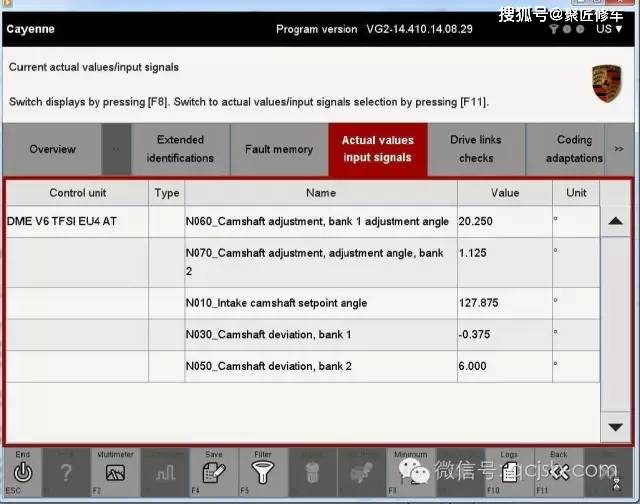Viewport: 640px width, 504px height.
Task: Click the vertical scrollbar track in the table
Action: pos(616,324)
